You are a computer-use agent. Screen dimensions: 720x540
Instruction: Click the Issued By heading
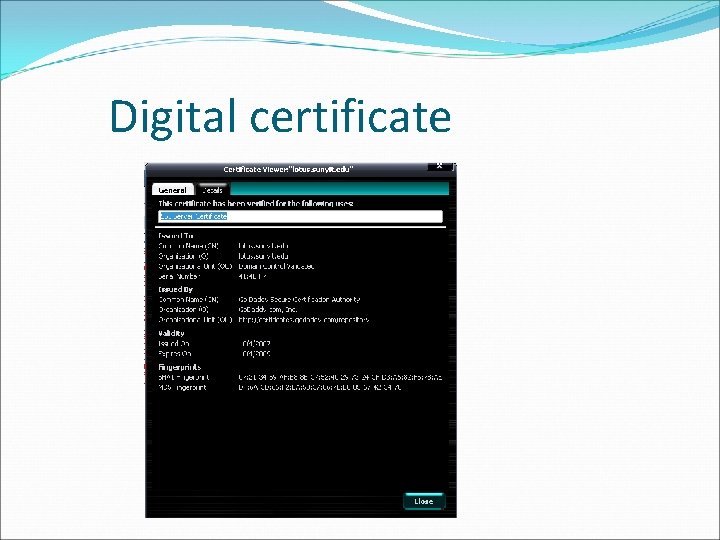coord(175,289)
